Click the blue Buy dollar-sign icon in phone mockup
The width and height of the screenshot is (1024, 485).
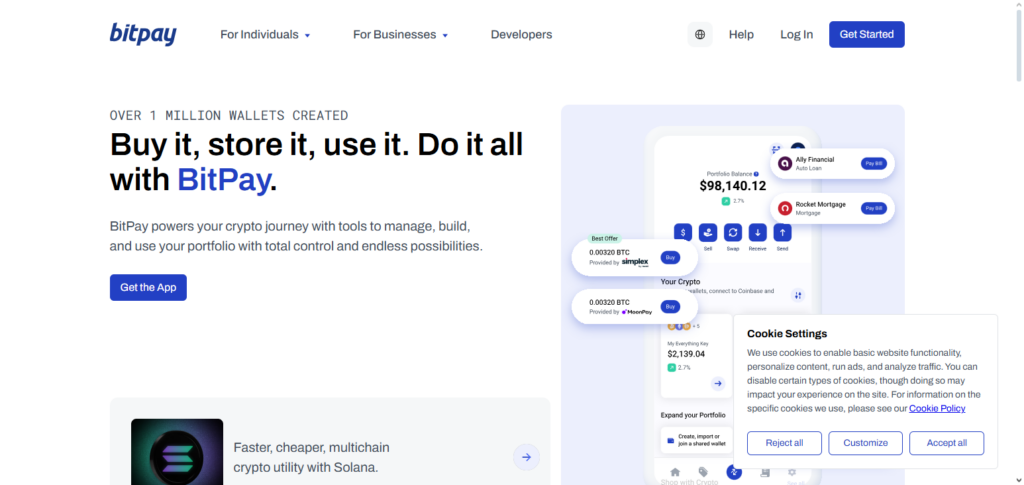pyautogui.click(x=683, y=232)
